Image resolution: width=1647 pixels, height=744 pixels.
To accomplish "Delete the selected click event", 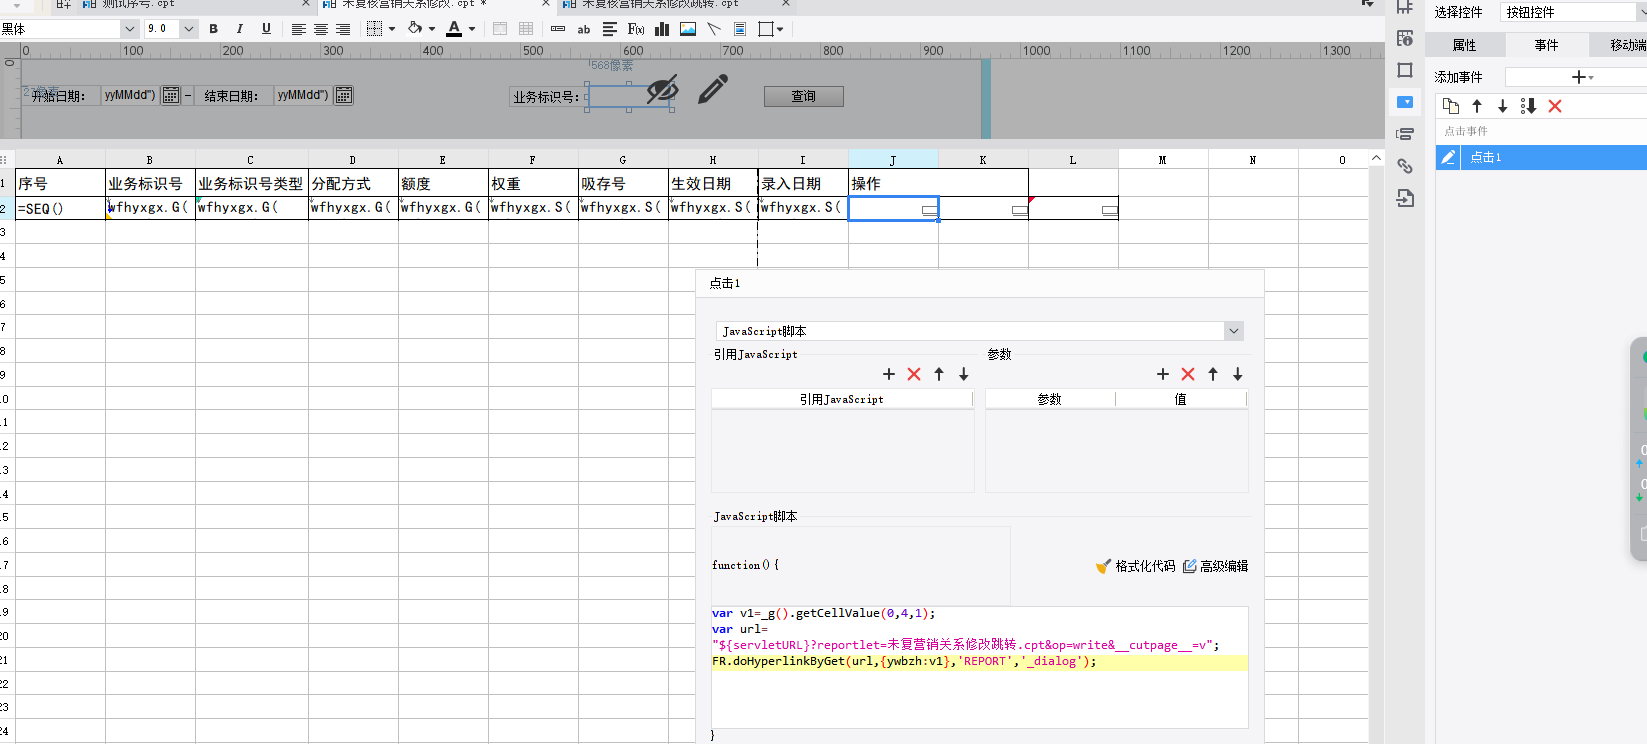I will [x=1555, y=106].
